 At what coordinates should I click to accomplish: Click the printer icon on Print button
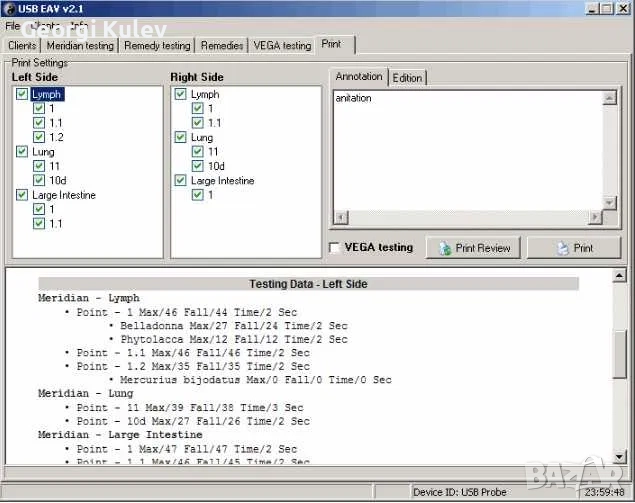point(562,248)
